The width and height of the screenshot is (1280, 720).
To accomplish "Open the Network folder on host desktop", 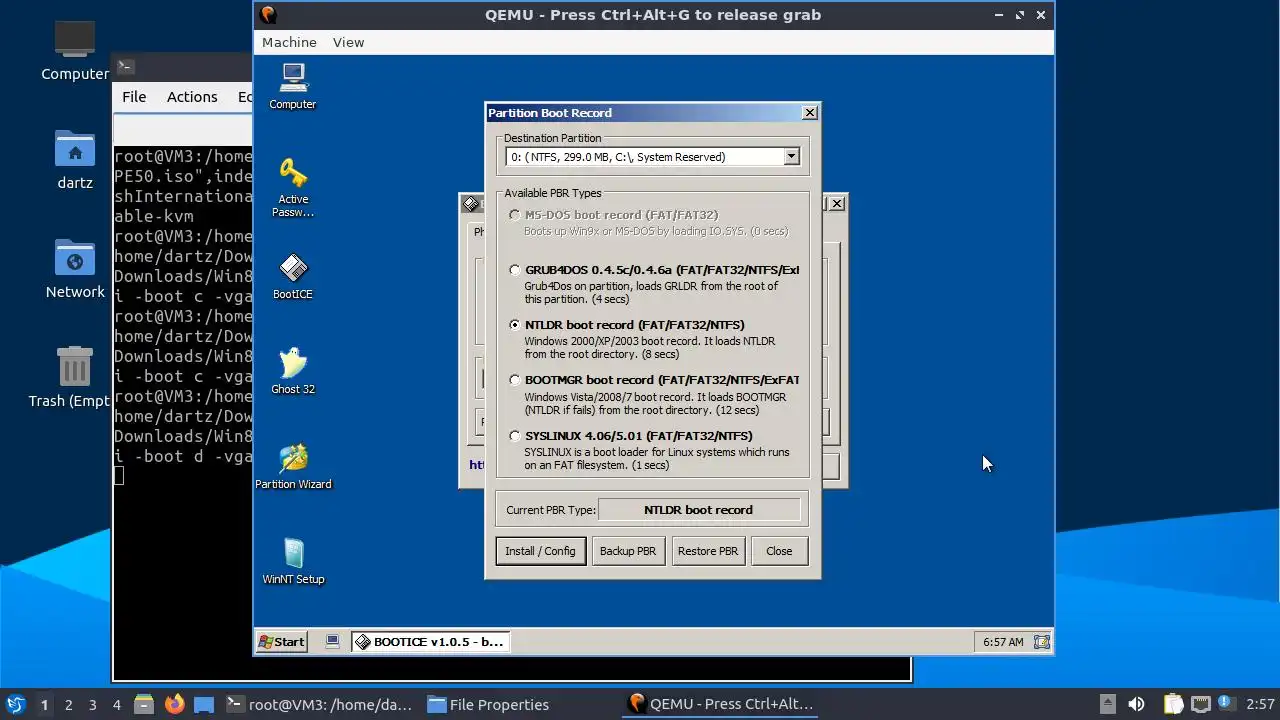I will (x=75, y=269).
